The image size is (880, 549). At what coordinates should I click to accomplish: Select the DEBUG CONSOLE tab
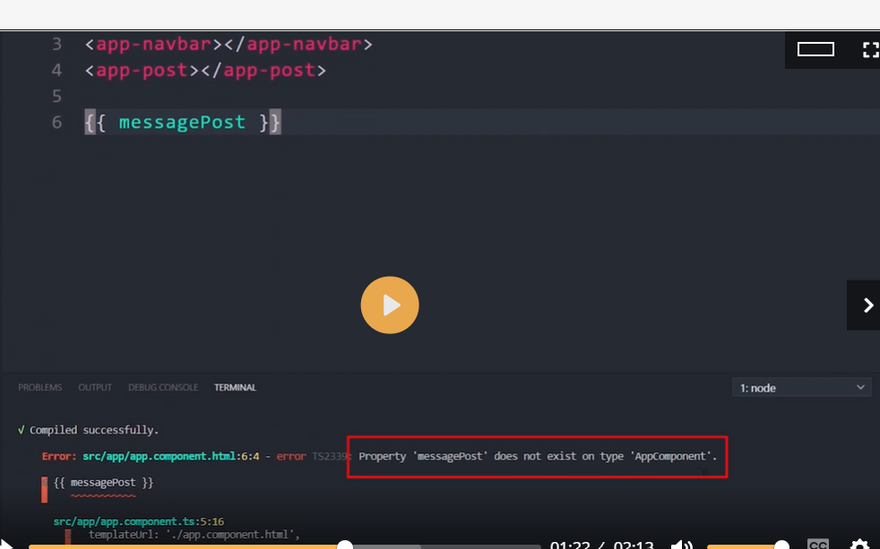tap(163, 387)
